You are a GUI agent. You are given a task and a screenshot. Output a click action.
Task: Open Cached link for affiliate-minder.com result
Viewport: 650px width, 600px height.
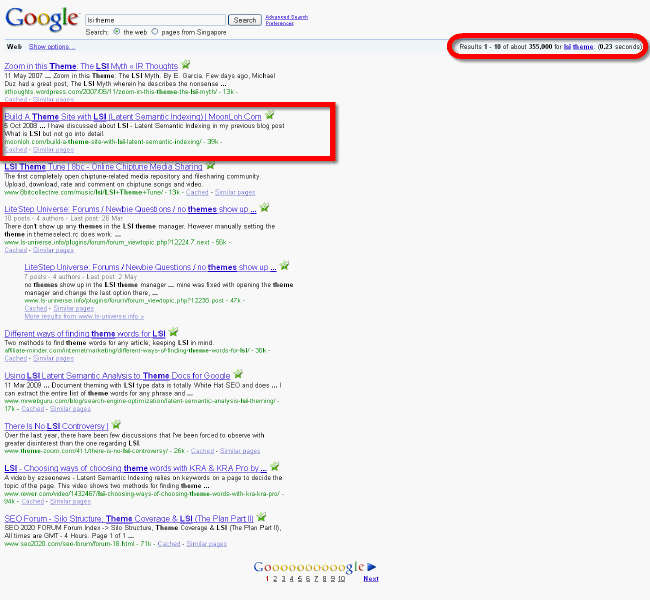click(16, 358)
